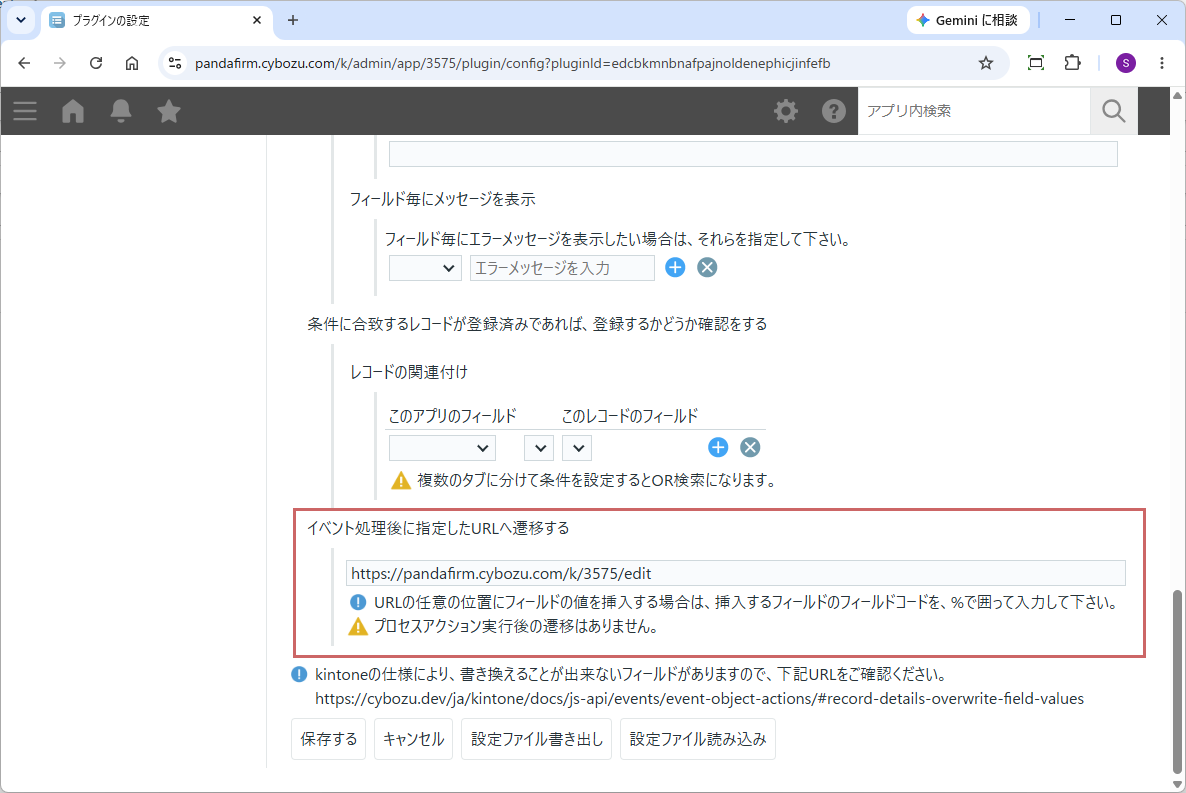Close the 'プラグインの設定' tab

coord(256,20)
